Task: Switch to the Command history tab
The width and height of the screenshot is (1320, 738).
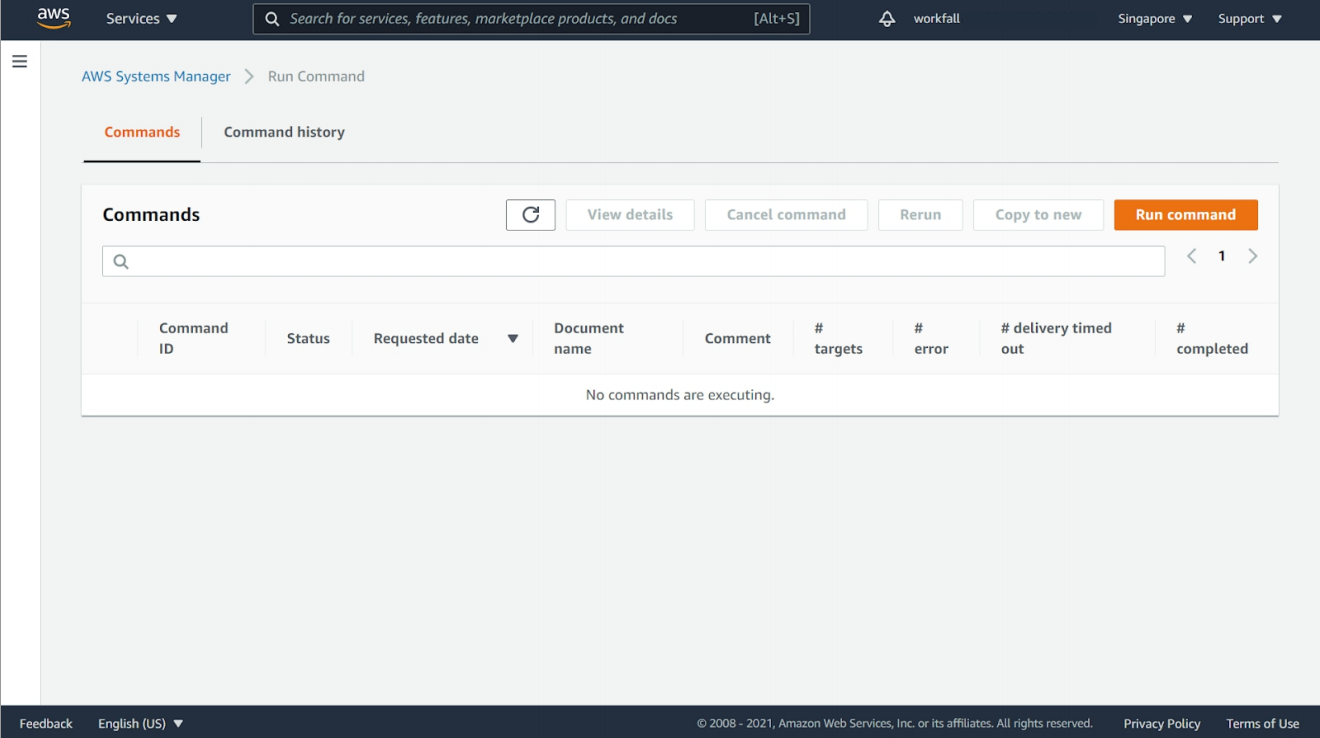Action: click(x=284, y=132)
